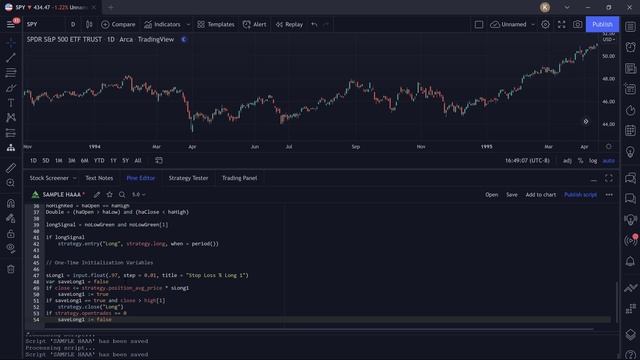Undo the last chart action
Viewport: 640px width, 360px height.
(314, 24)
